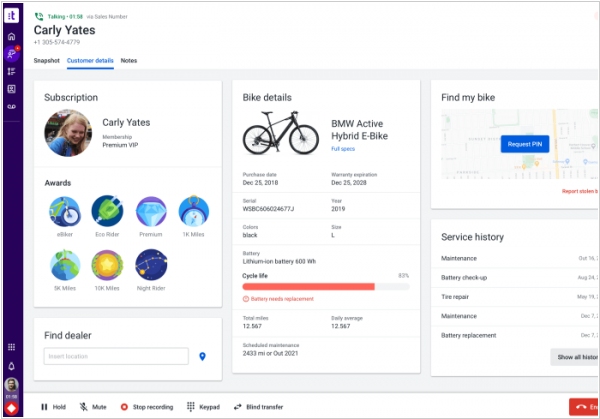Image resolution: width=600 pixels, height=419 pixels.
Task: Mute the microphone
Action: (93, 407)
